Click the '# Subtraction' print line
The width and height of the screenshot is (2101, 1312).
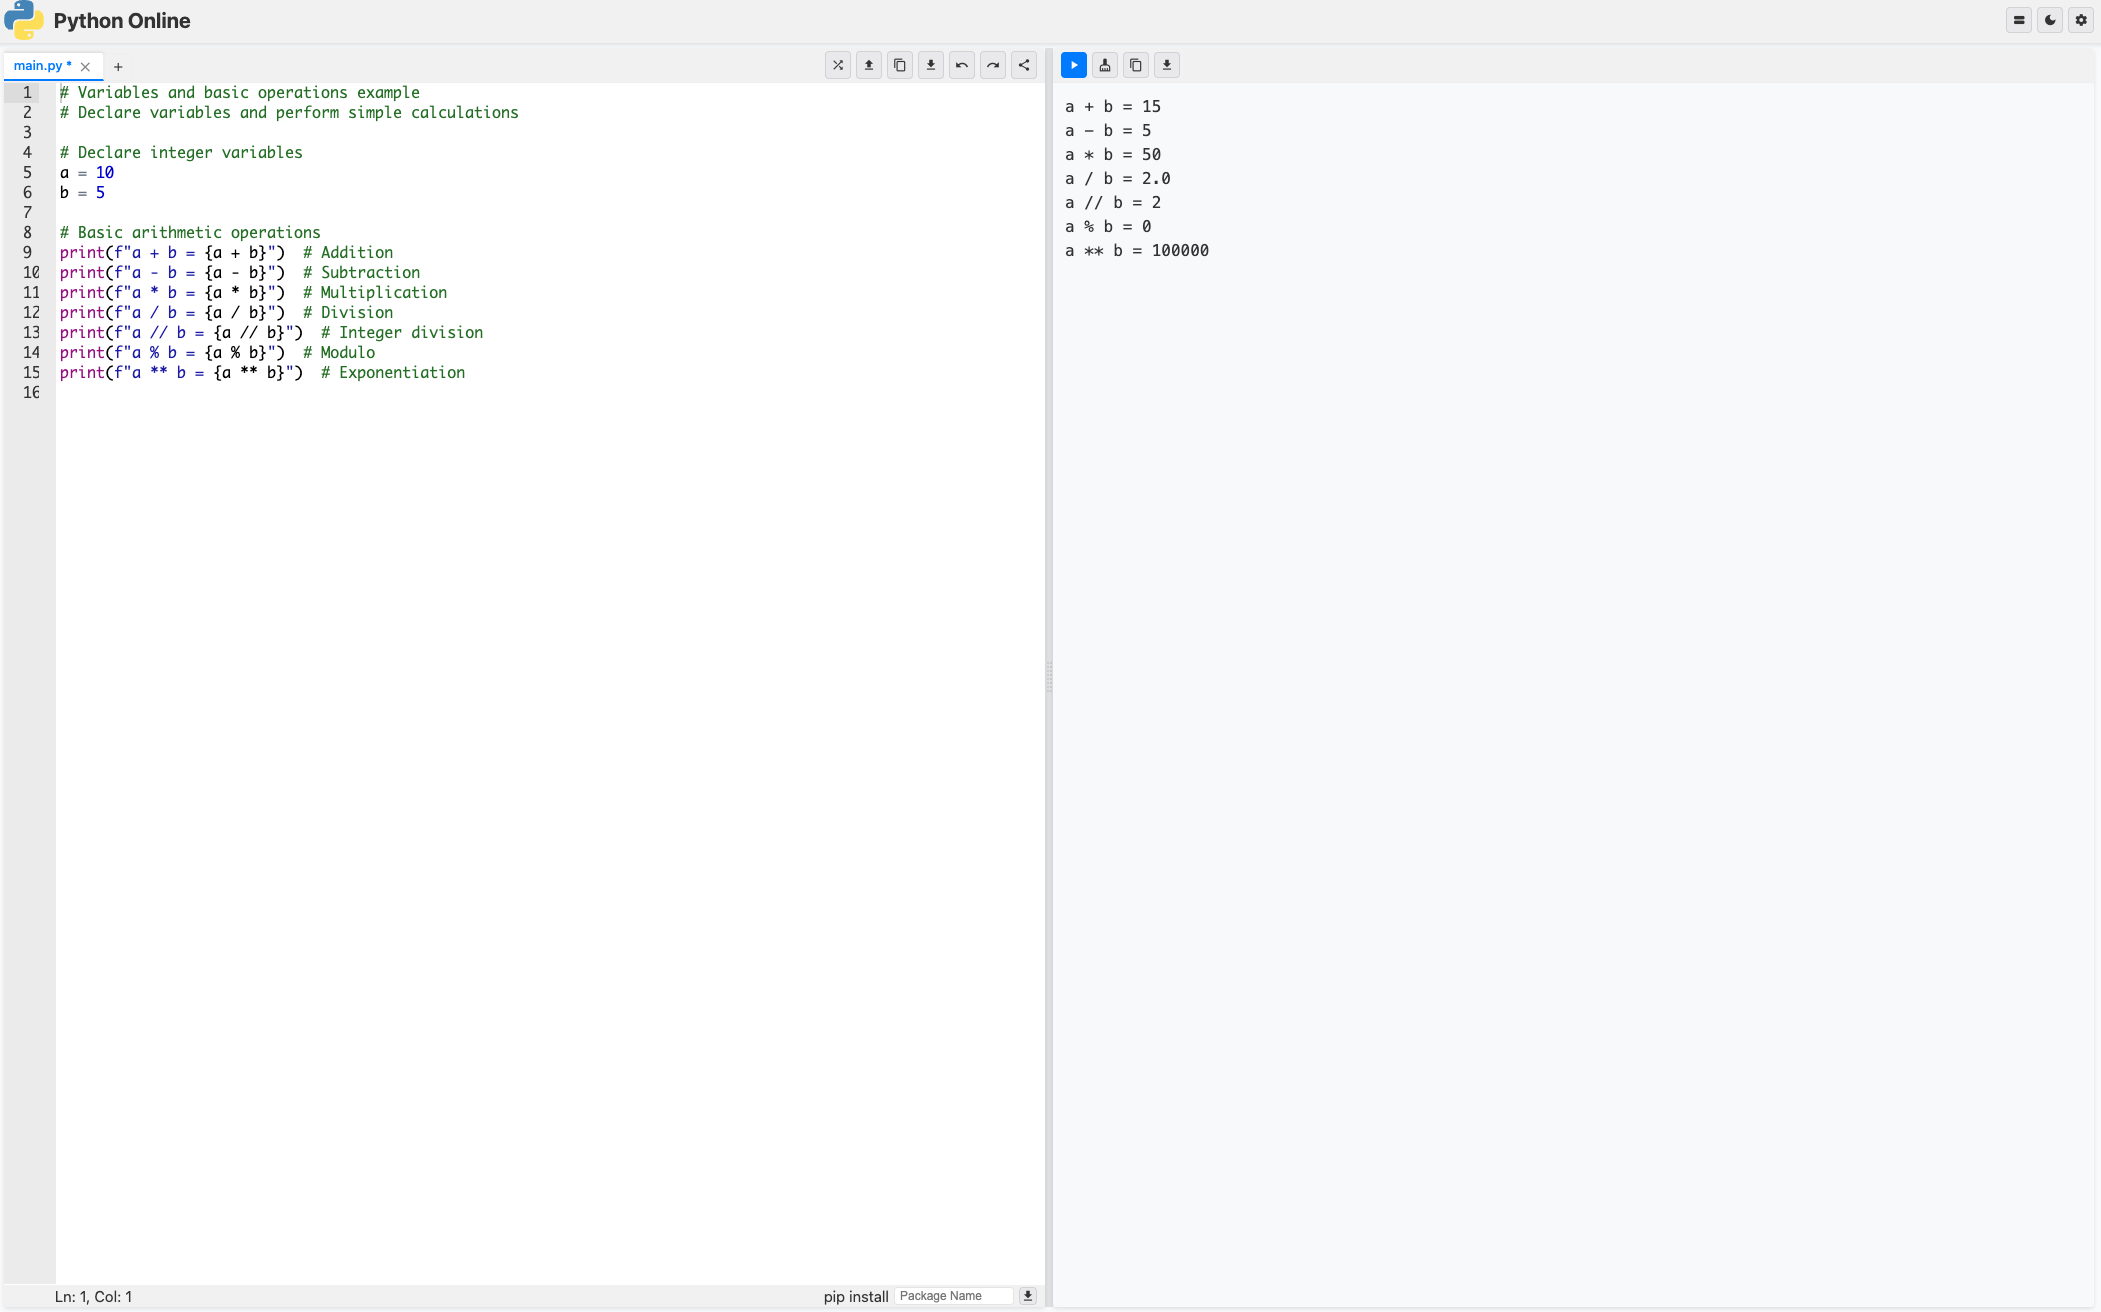(x=240, y=273)
